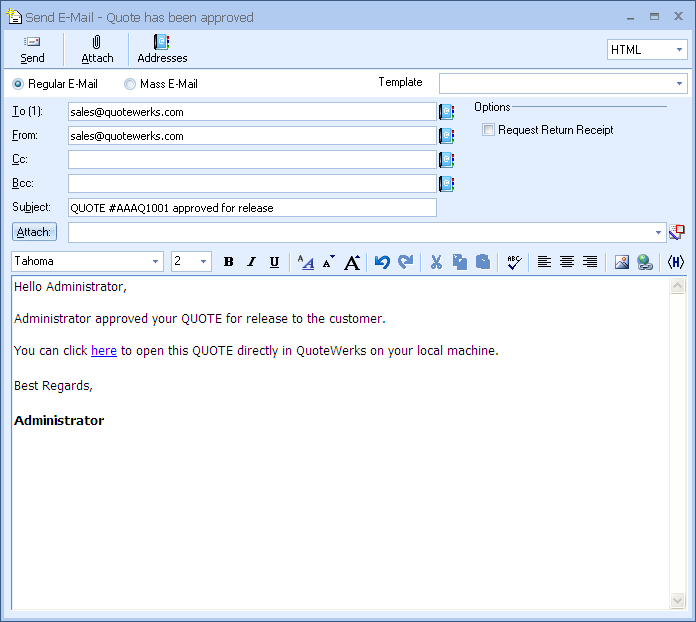Click the message body scrollbar down arrow

coord(678,601)
